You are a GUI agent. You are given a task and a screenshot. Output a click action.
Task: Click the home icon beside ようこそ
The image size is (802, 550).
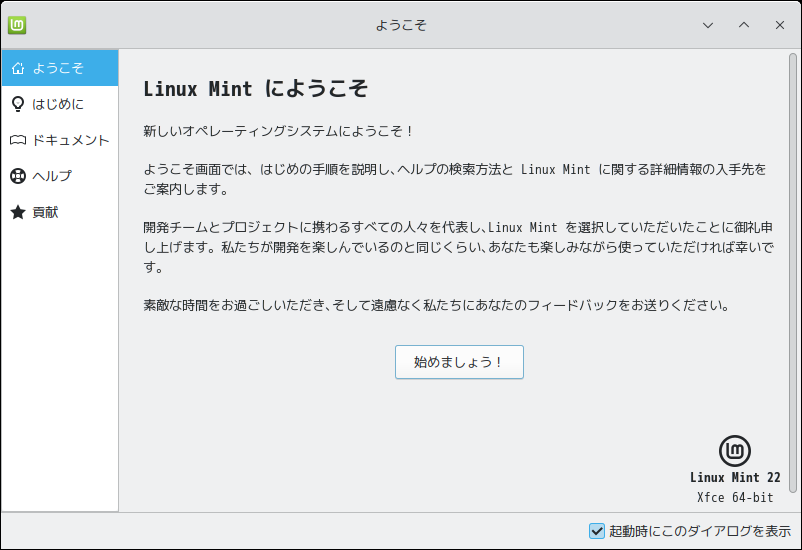tap(17, 68)
